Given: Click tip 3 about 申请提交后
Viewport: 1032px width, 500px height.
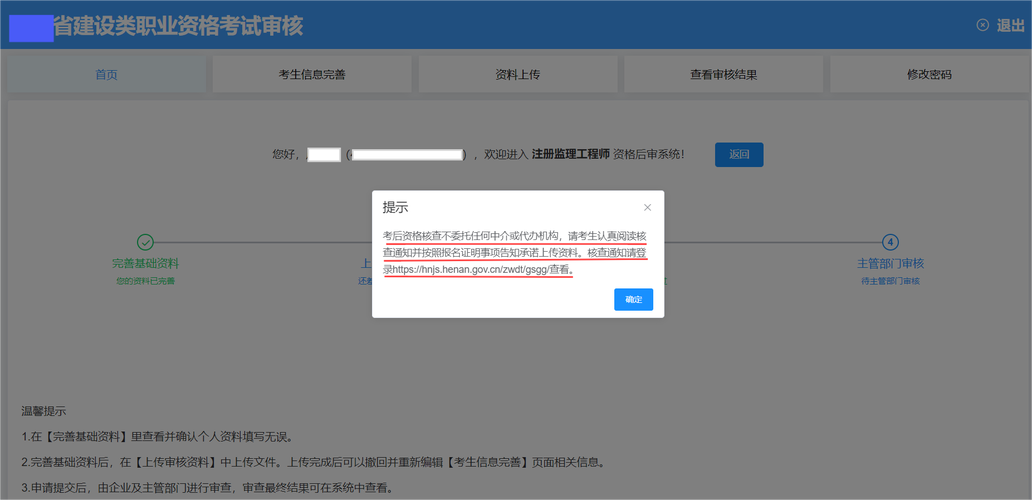Looking at the screenshot, I should (207, 488).
